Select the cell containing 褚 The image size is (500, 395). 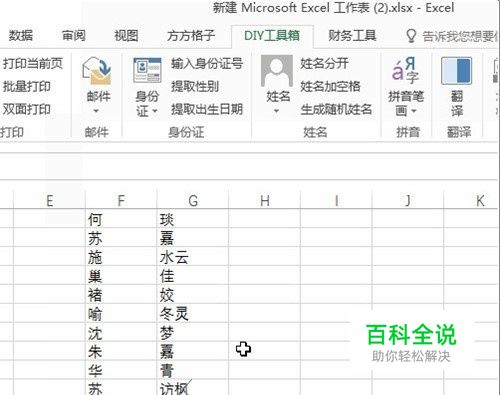pyautogui.click(x=121, y=294)
